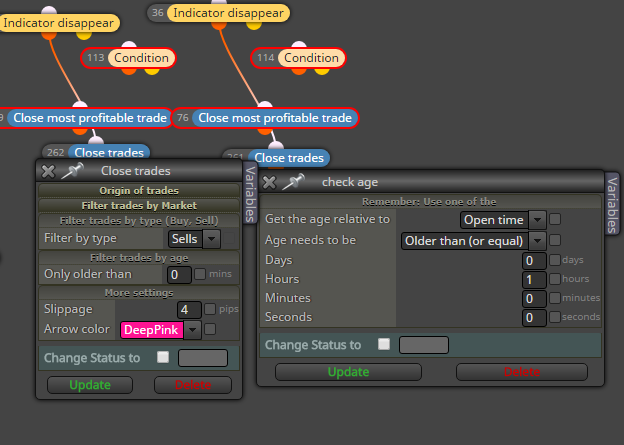The width and height of the screenshot is (624, 445).
Task: Select Close trades node 262
Action: pyautogui.click(x=96, y=152)
